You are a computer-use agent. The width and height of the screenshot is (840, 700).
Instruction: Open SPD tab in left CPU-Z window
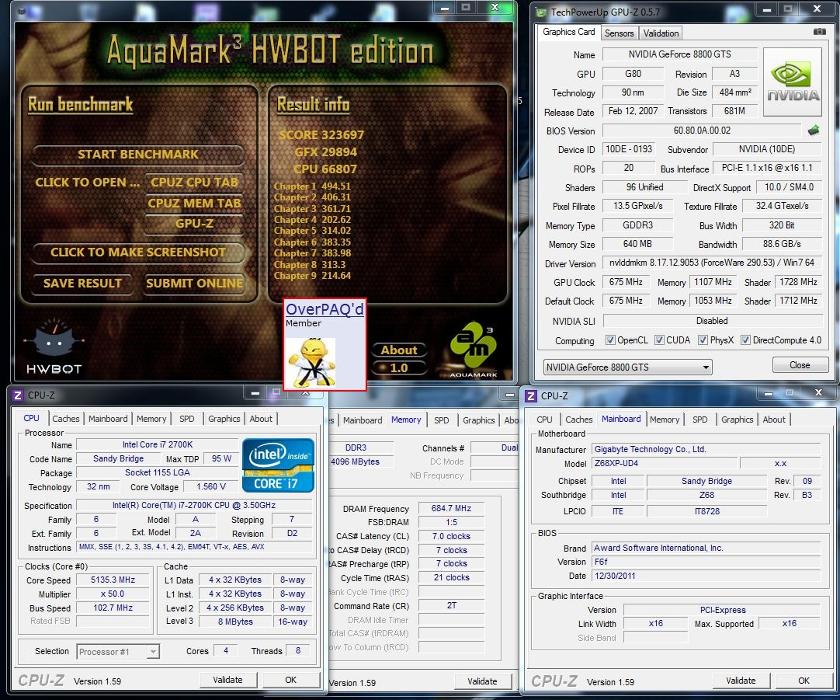tap(186, 419)
